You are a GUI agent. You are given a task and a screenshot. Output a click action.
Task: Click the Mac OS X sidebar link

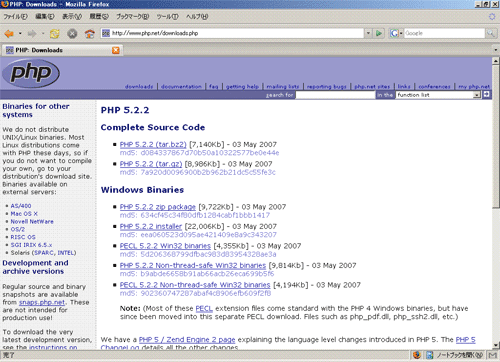point(24,214)
